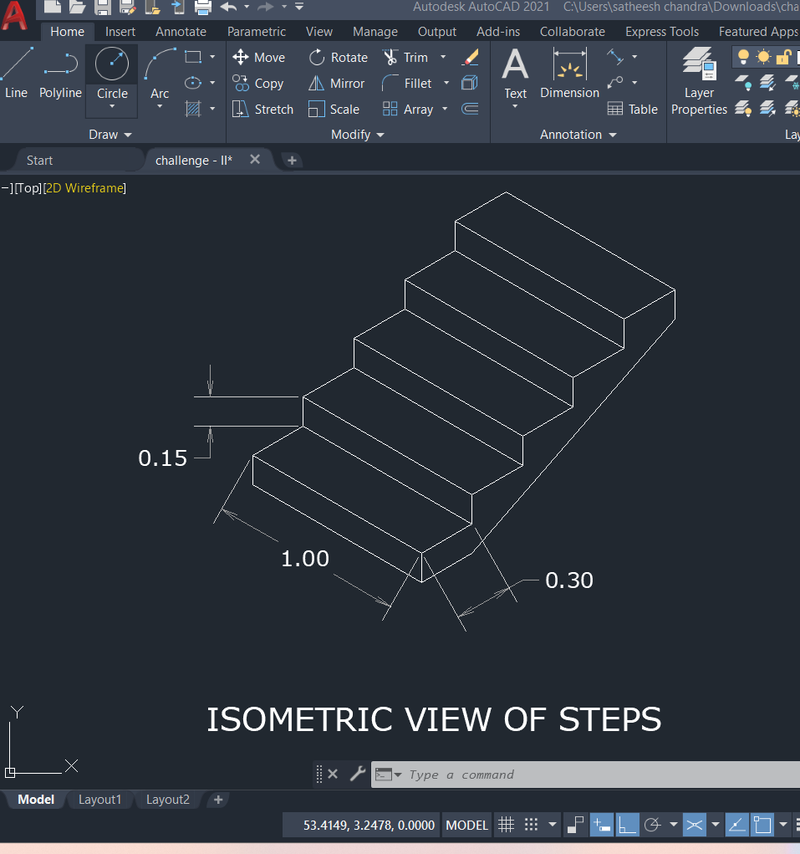Click the Leader annotation icon
Image resolution: width=800 pixels, height=854 pixels.
[x=615, y=83]
